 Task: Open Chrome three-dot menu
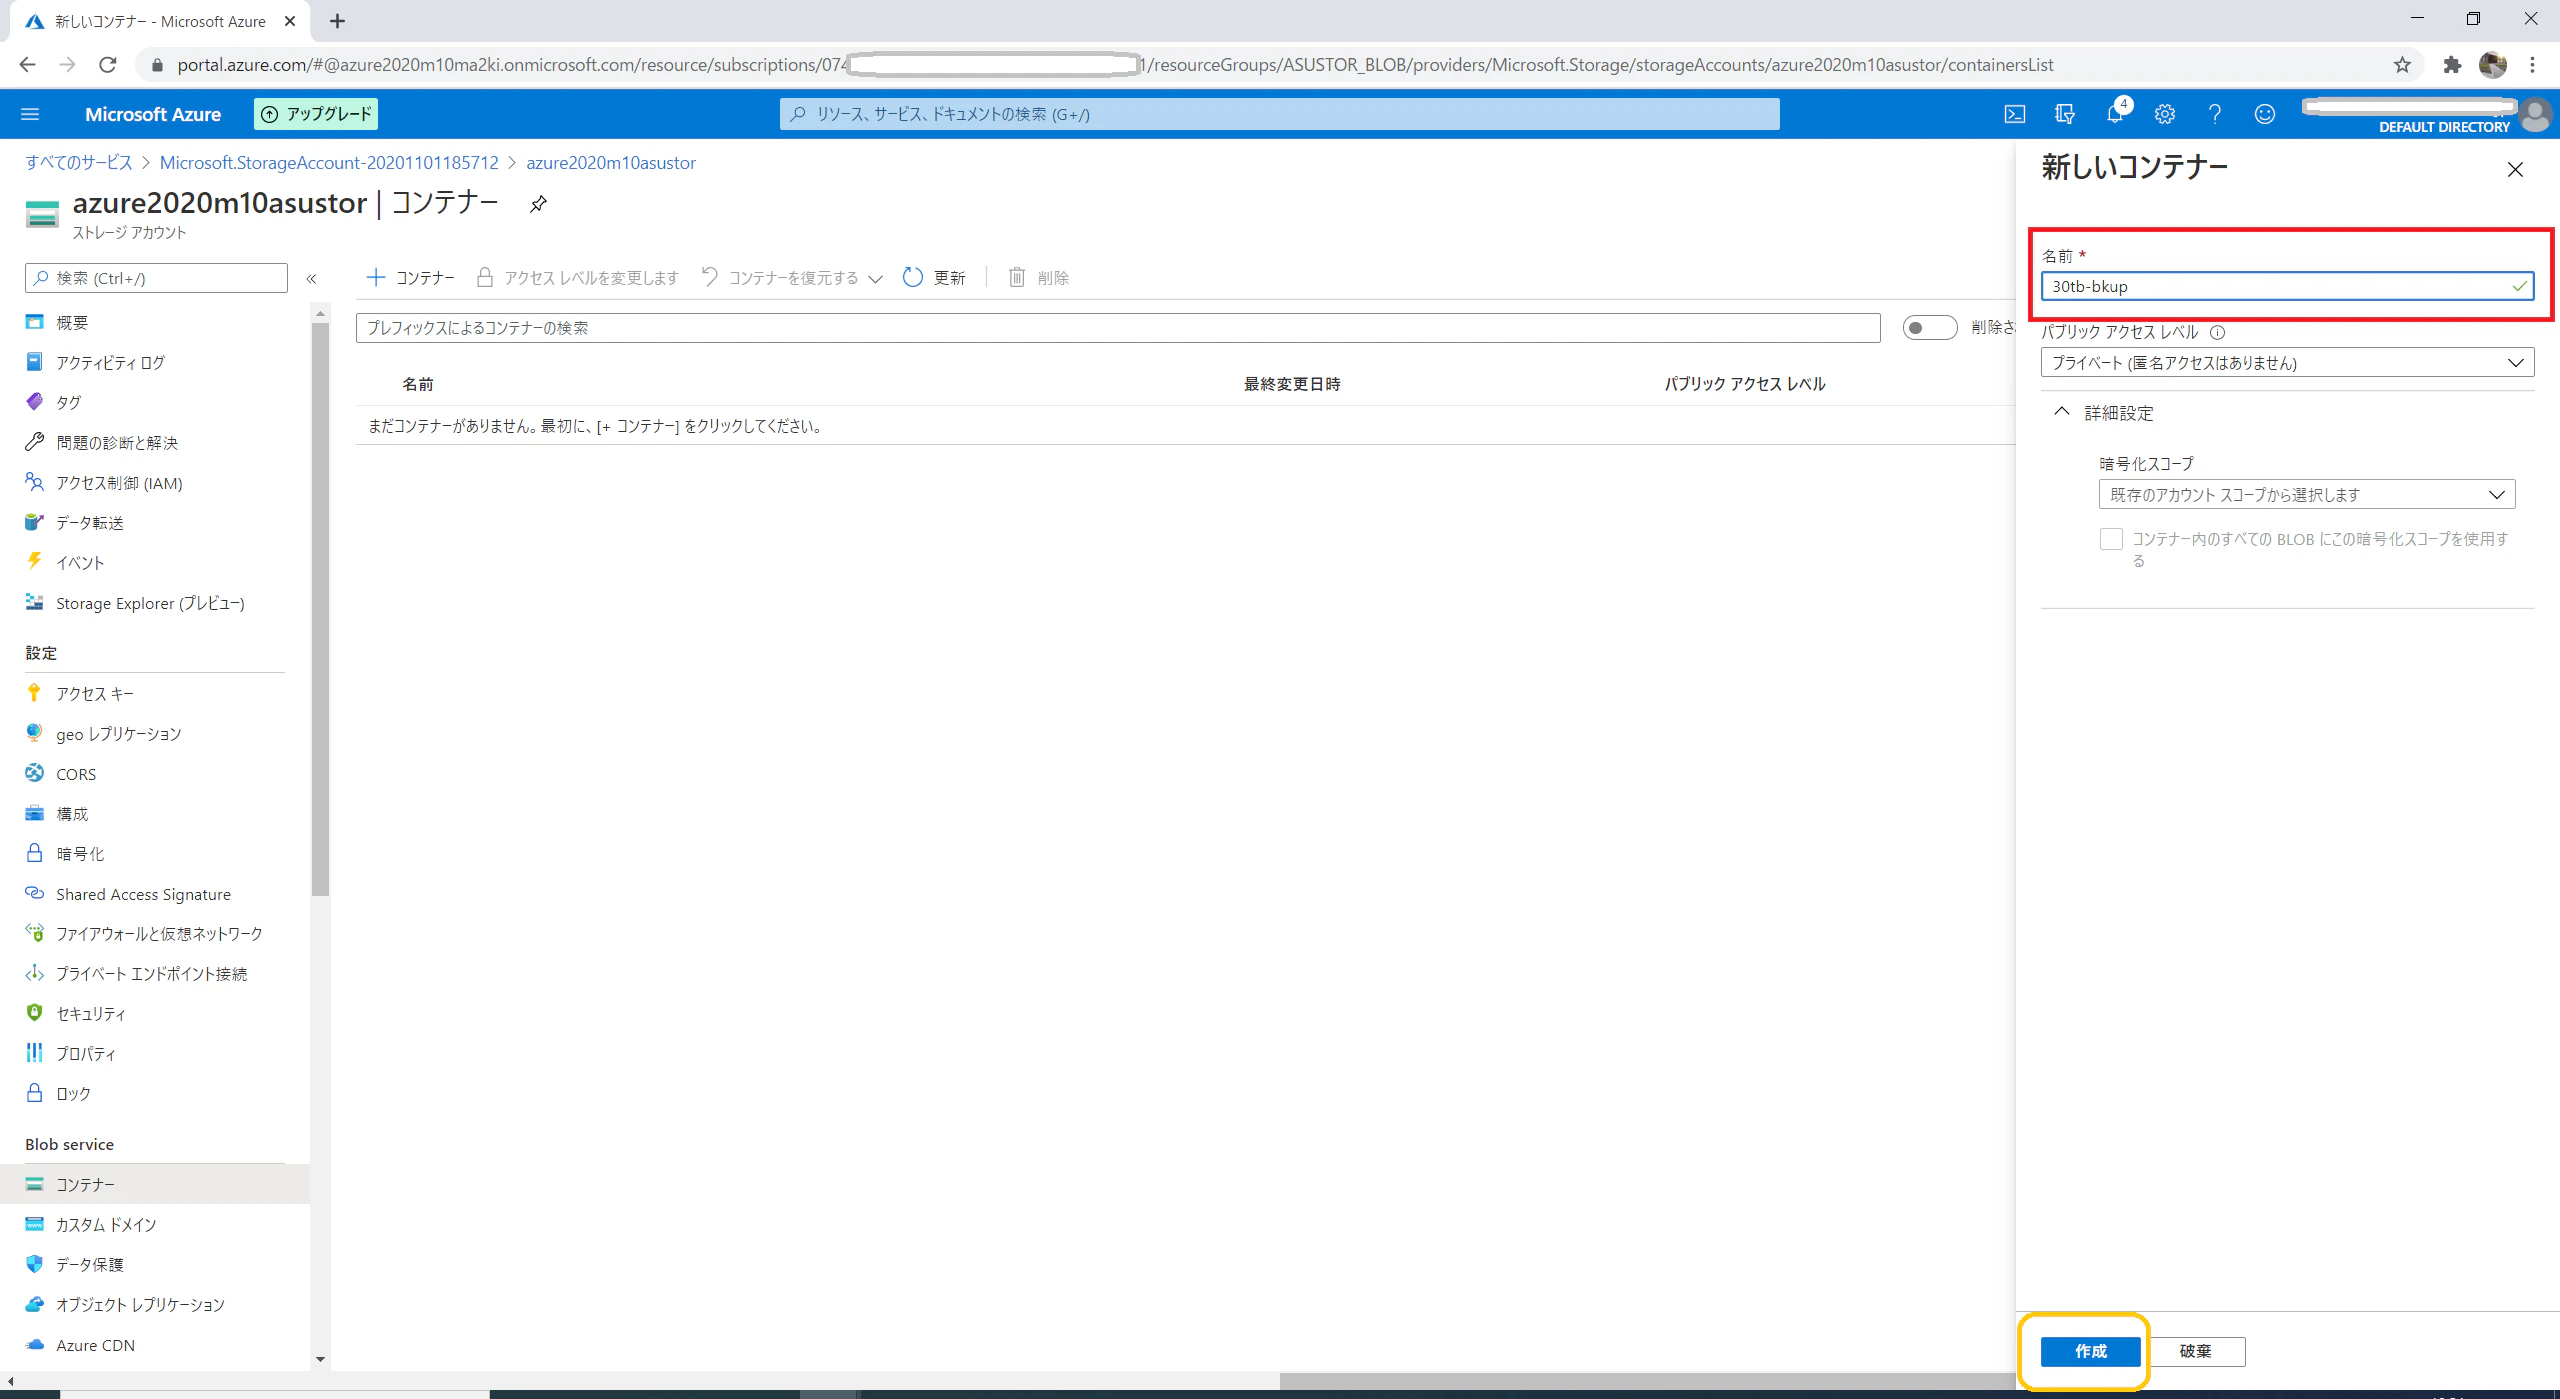click(2533, 65)
